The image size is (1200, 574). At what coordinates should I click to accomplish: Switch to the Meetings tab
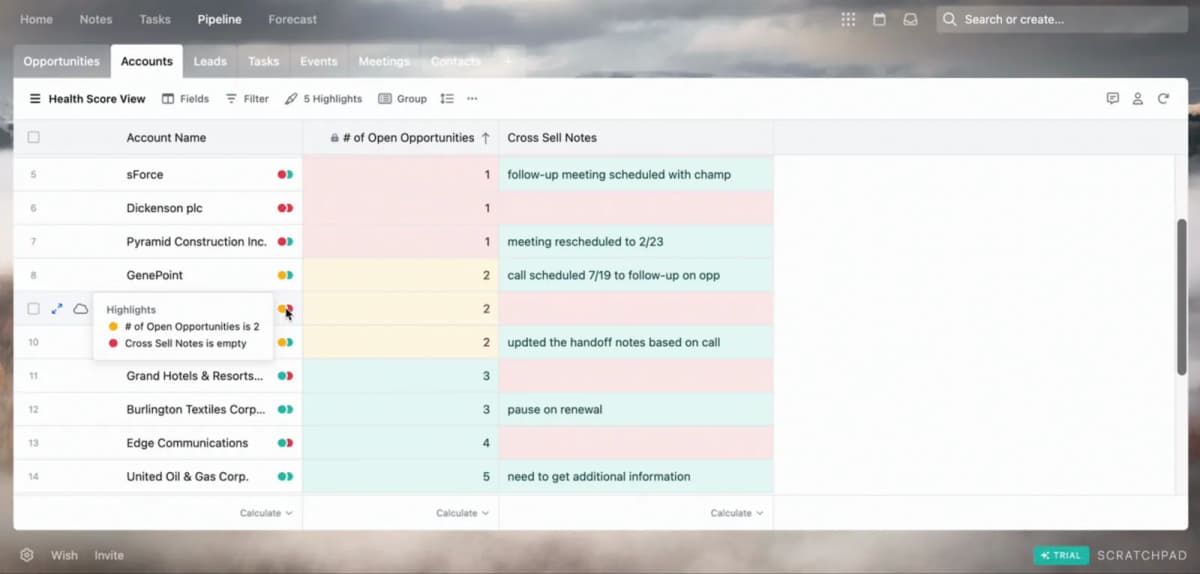pyautogui.click(x=384, y=61)
